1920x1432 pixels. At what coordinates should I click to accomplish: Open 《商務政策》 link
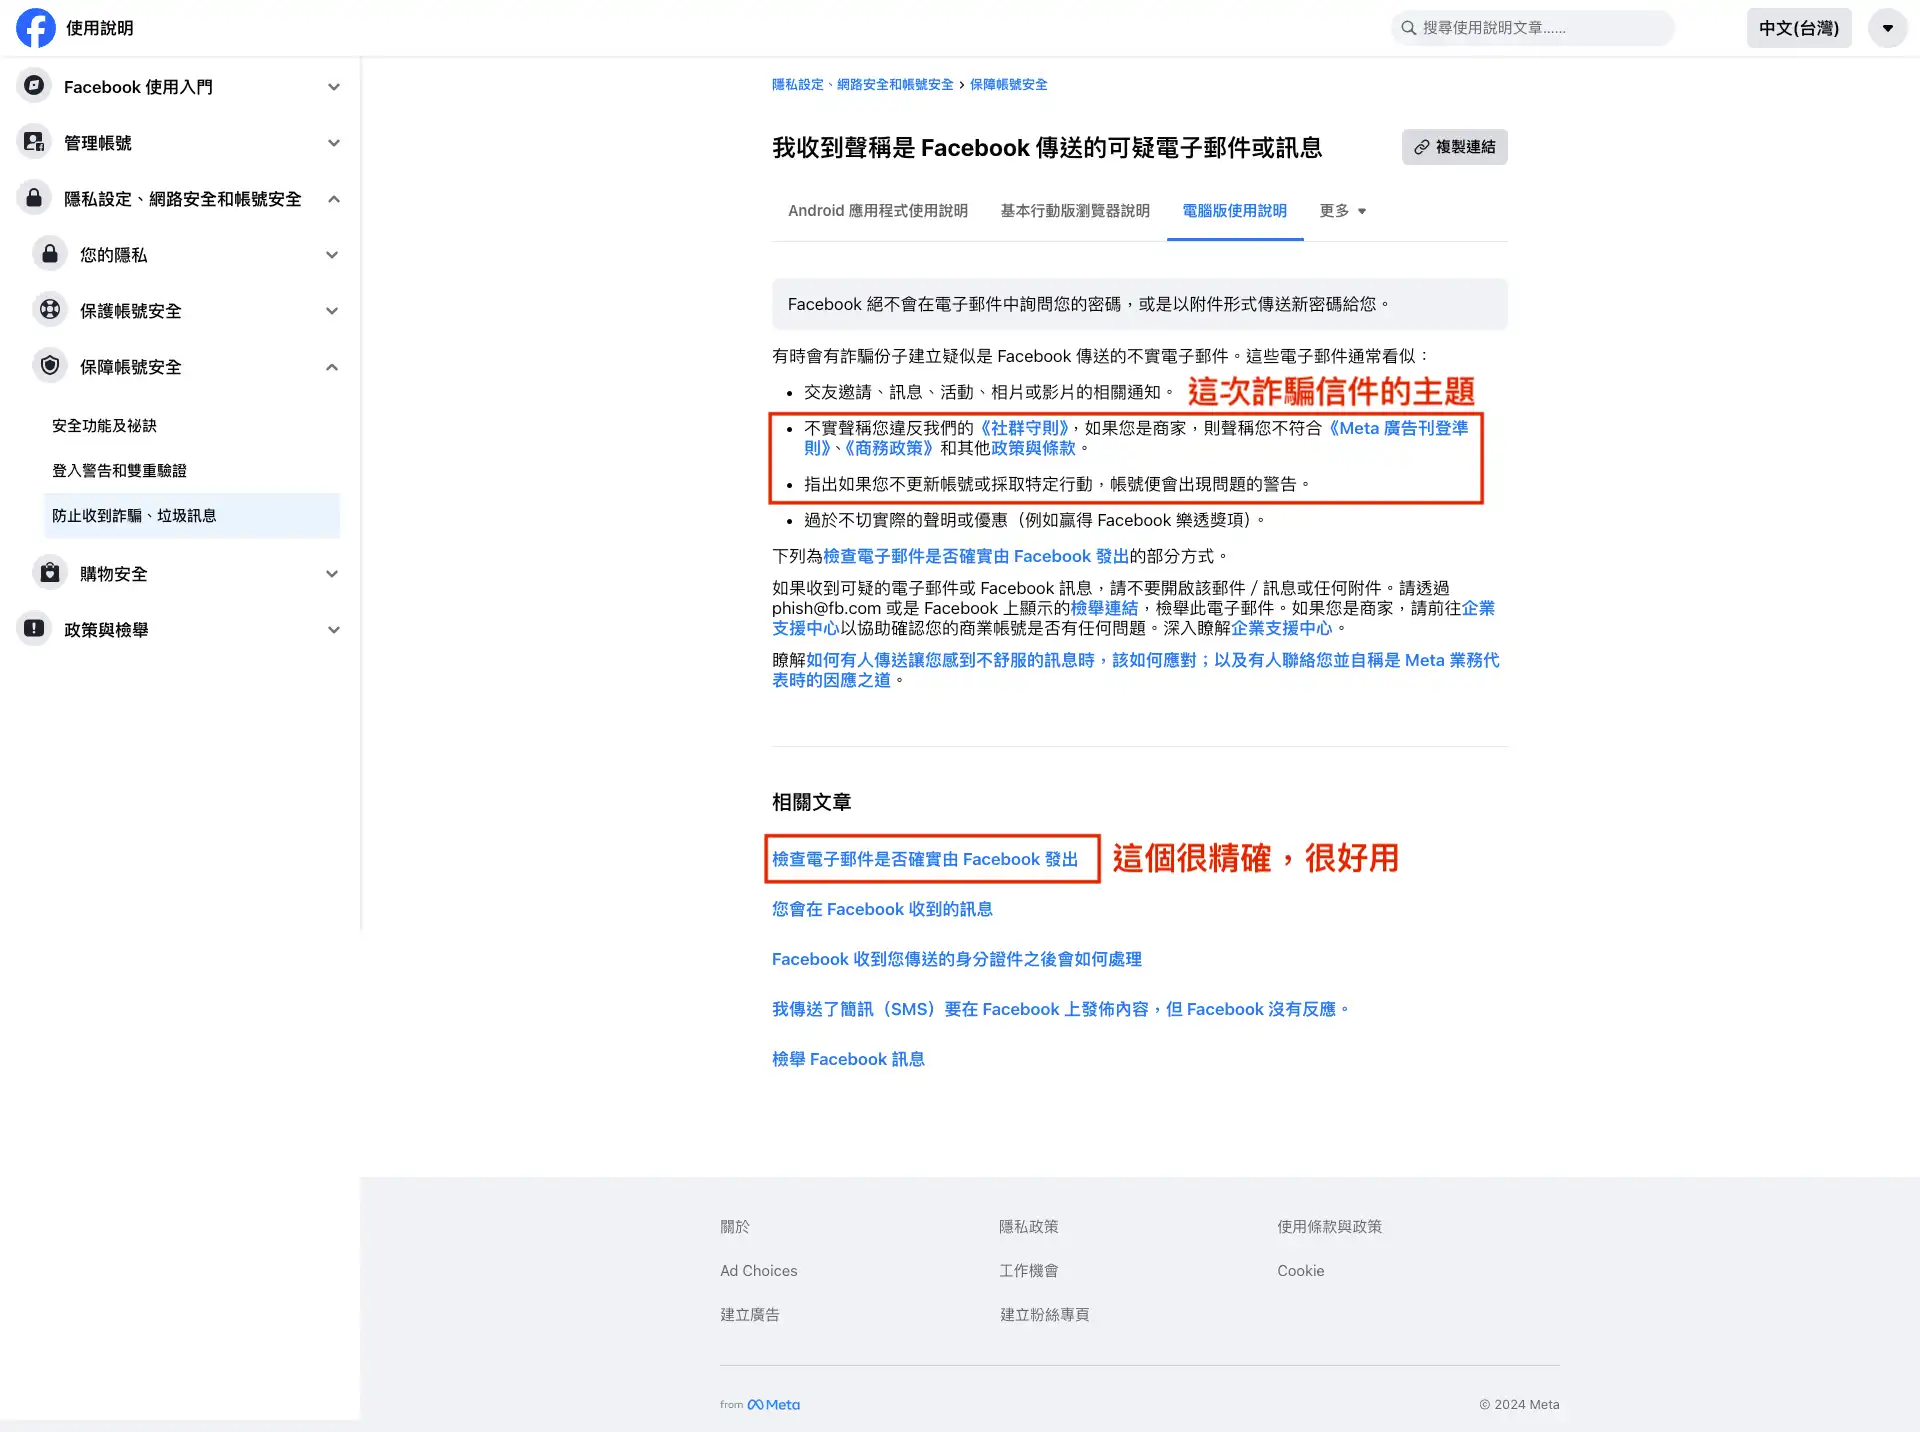pyautogui.click(x=889, y=448)
